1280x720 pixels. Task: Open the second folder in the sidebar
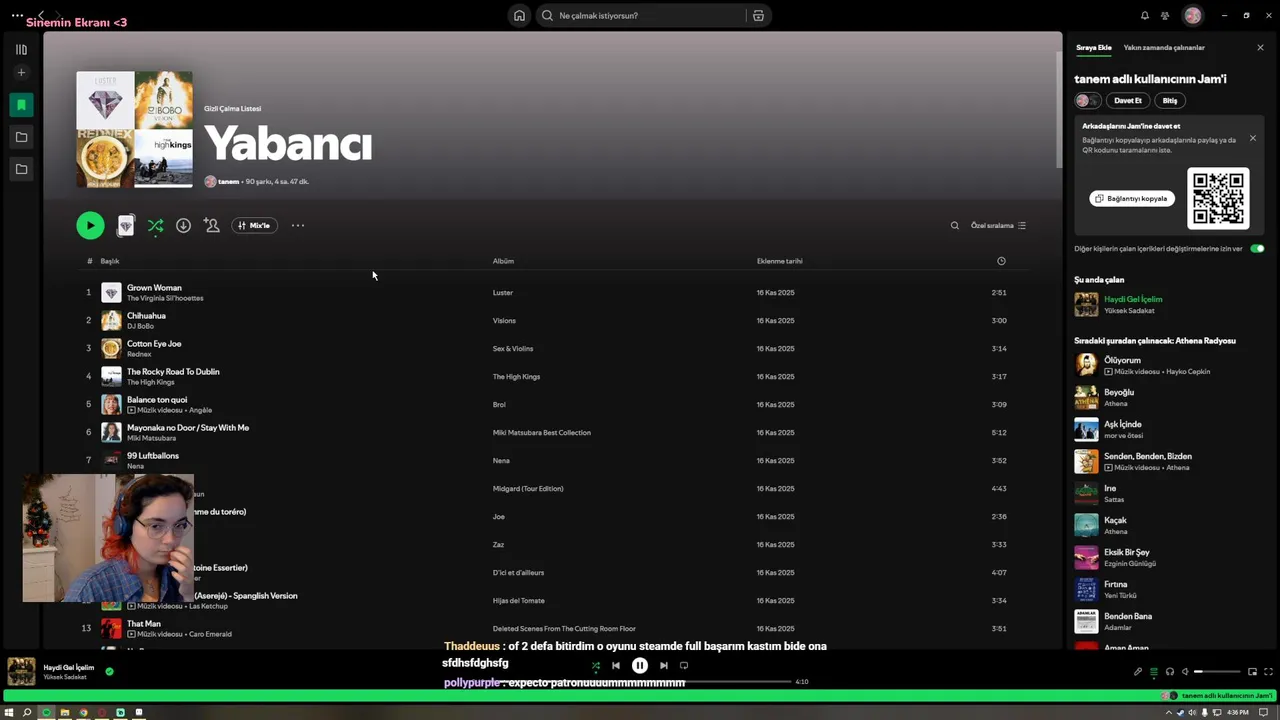21,169
